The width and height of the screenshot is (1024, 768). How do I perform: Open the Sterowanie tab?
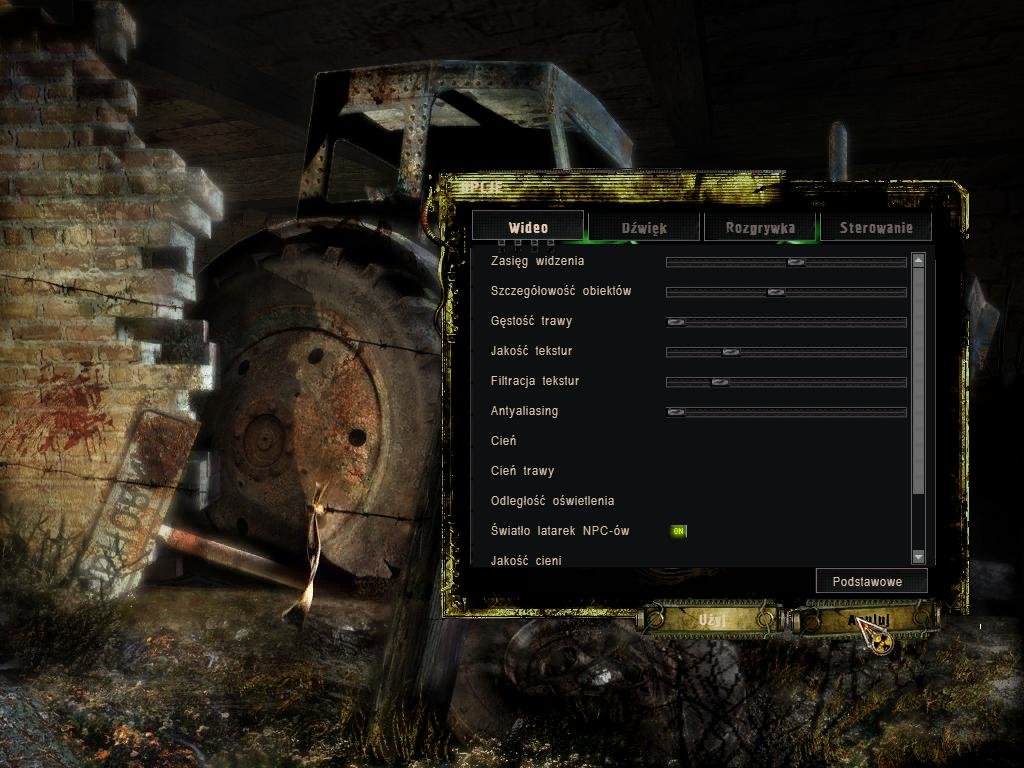coord(876,227)
